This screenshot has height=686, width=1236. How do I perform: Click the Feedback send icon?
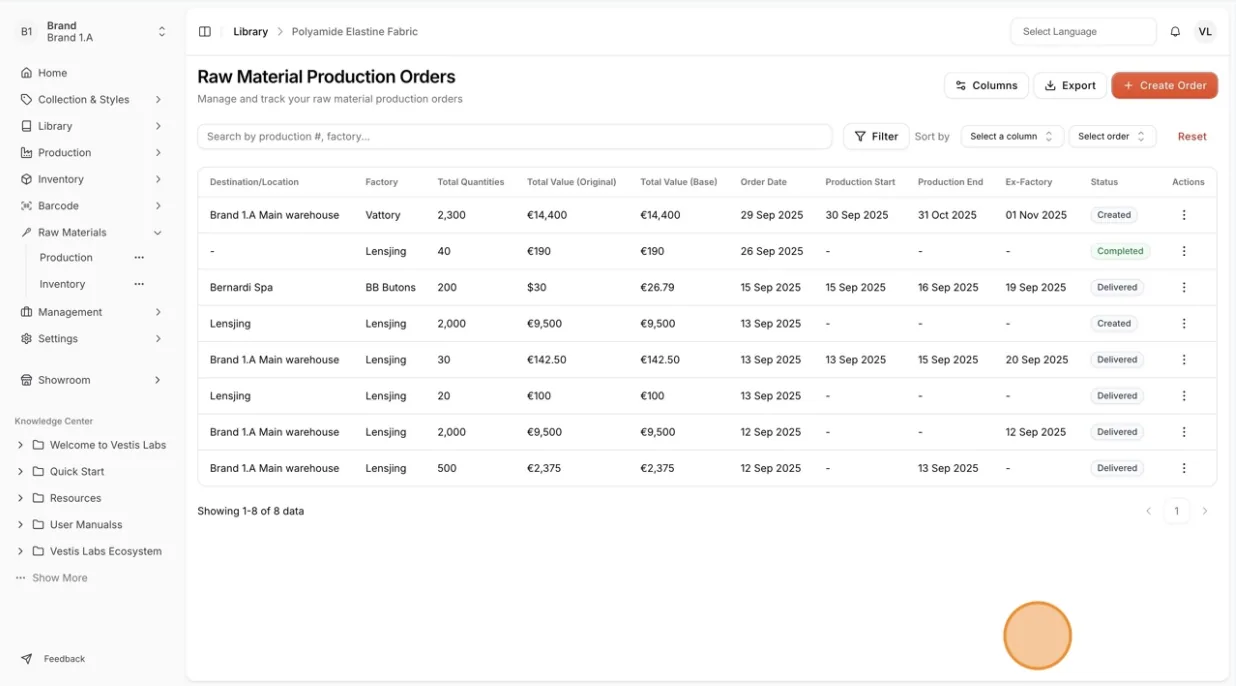(x=27, y=659)
